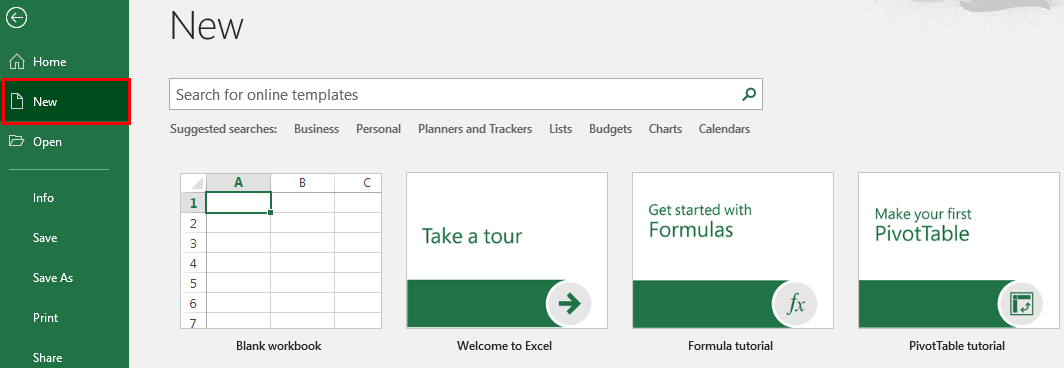Click the Open folder icon
The image size is (1064, 368).
(17, 141)
